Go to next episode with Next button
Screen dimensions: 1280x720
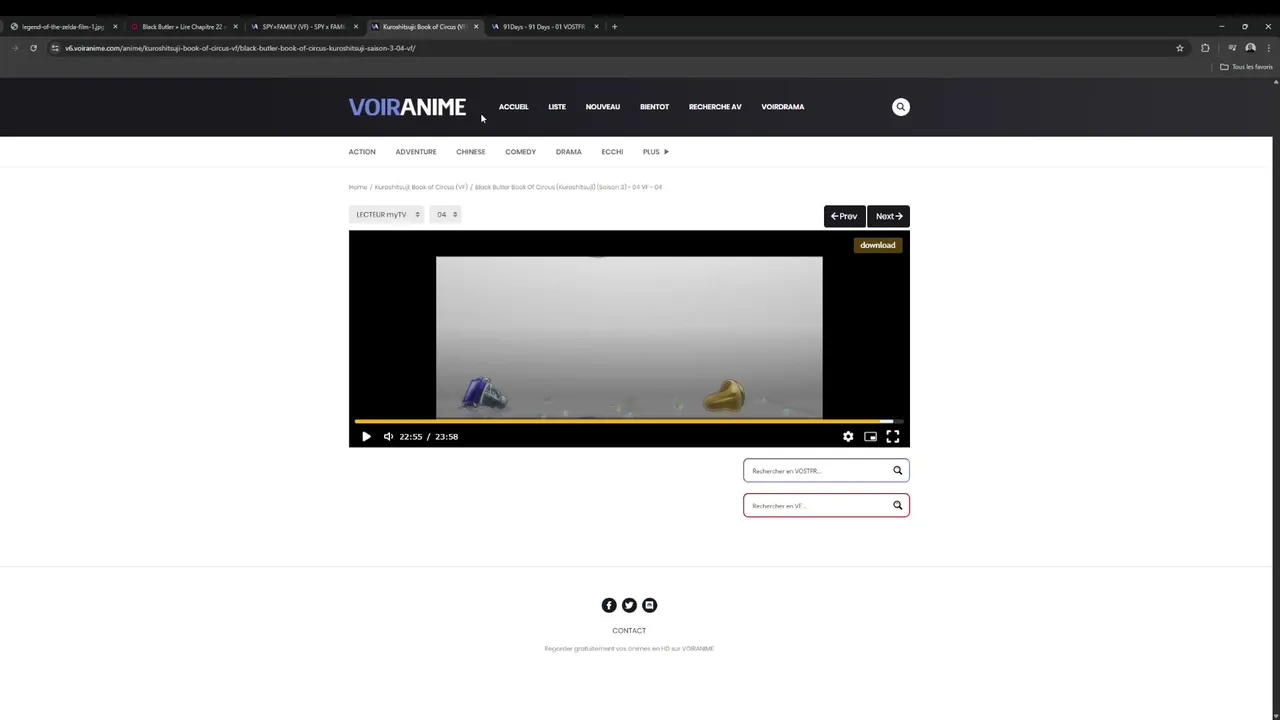click(888, 216)
